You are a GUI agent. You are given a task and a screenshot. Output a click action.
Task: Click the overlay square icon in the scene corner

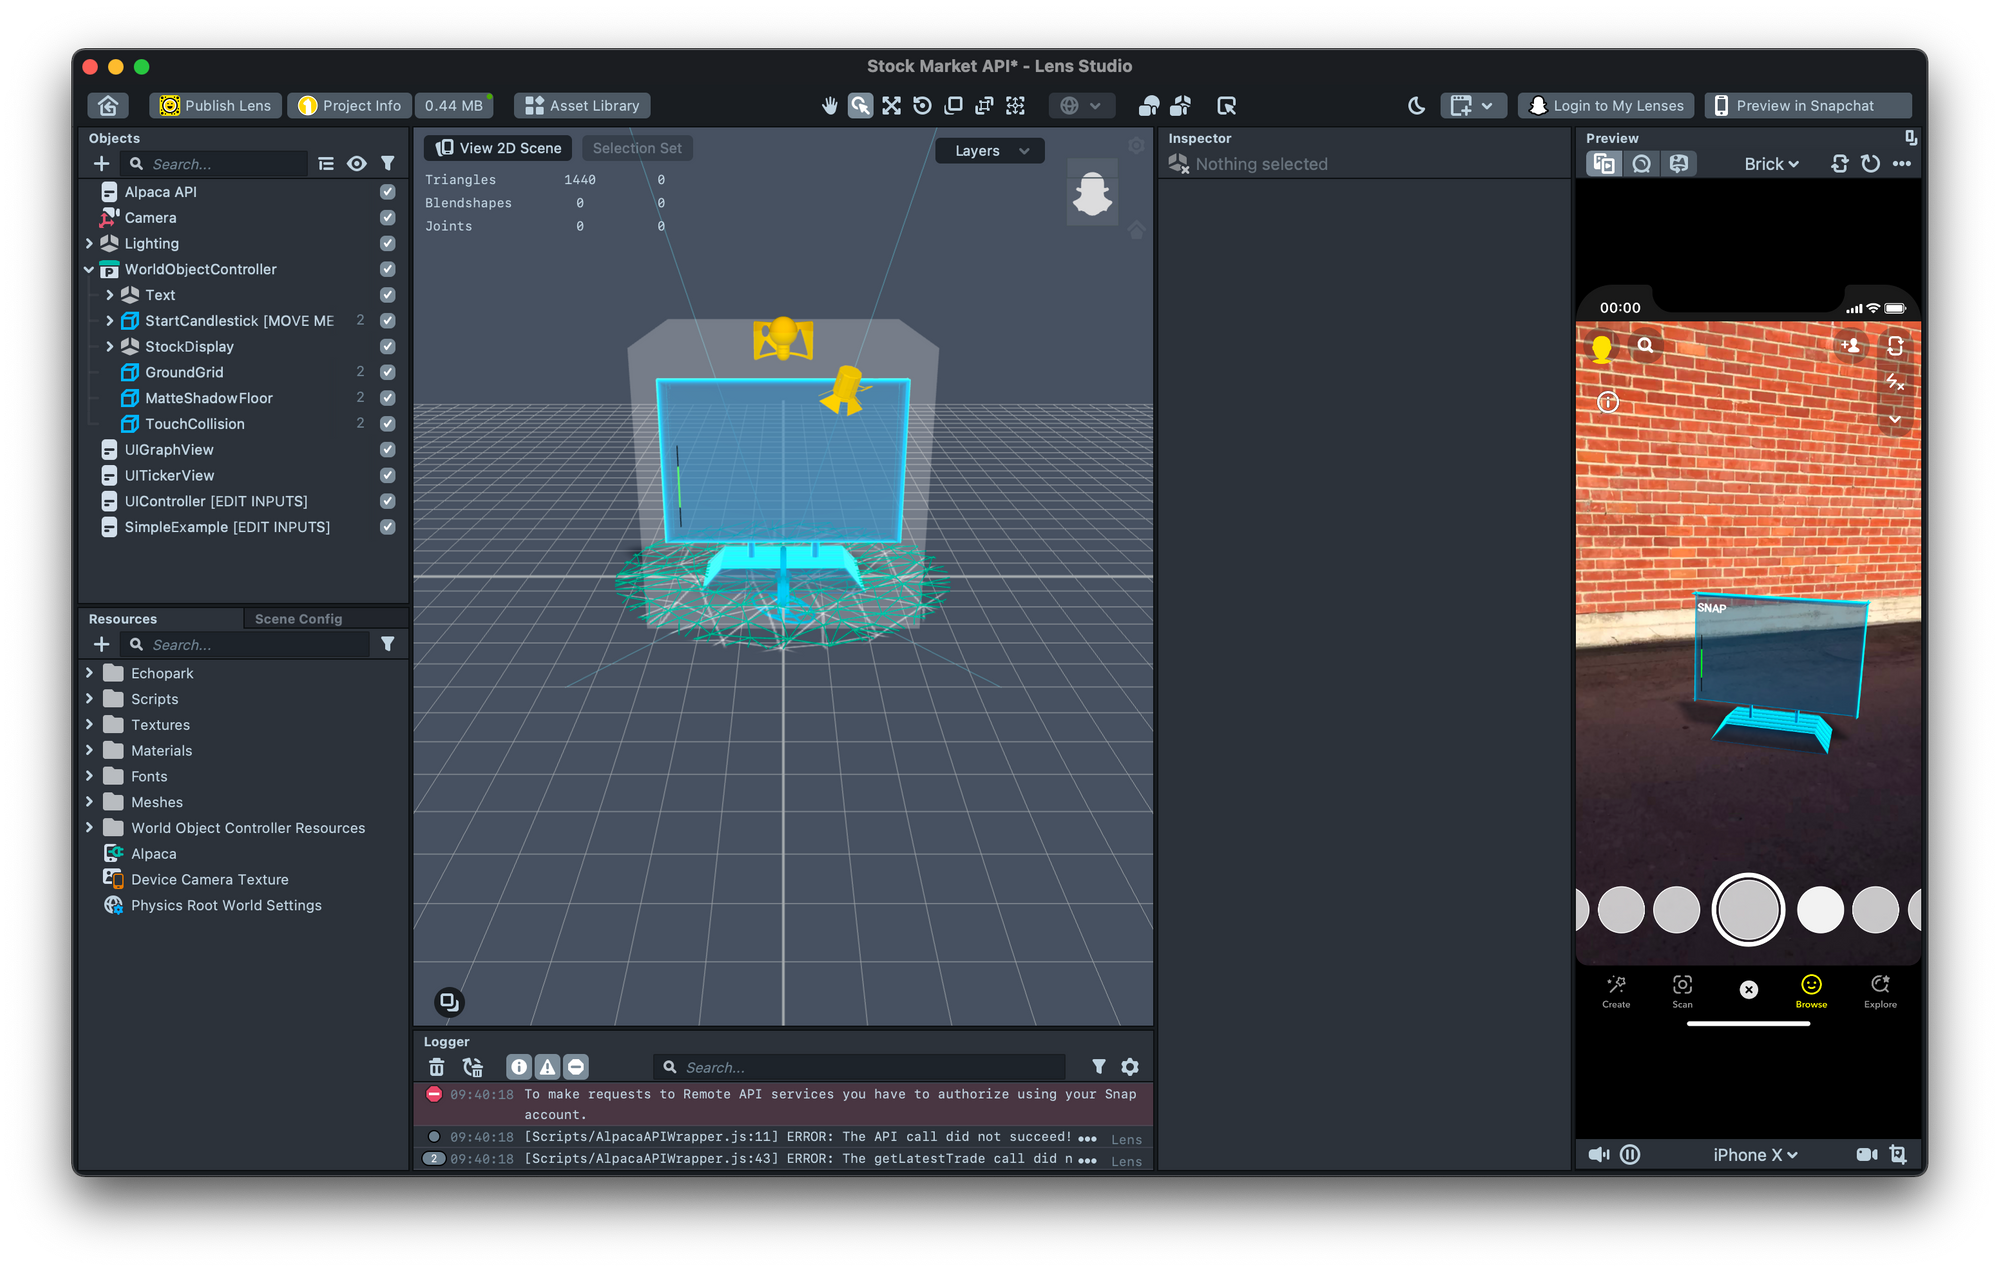pos(449,1001)
